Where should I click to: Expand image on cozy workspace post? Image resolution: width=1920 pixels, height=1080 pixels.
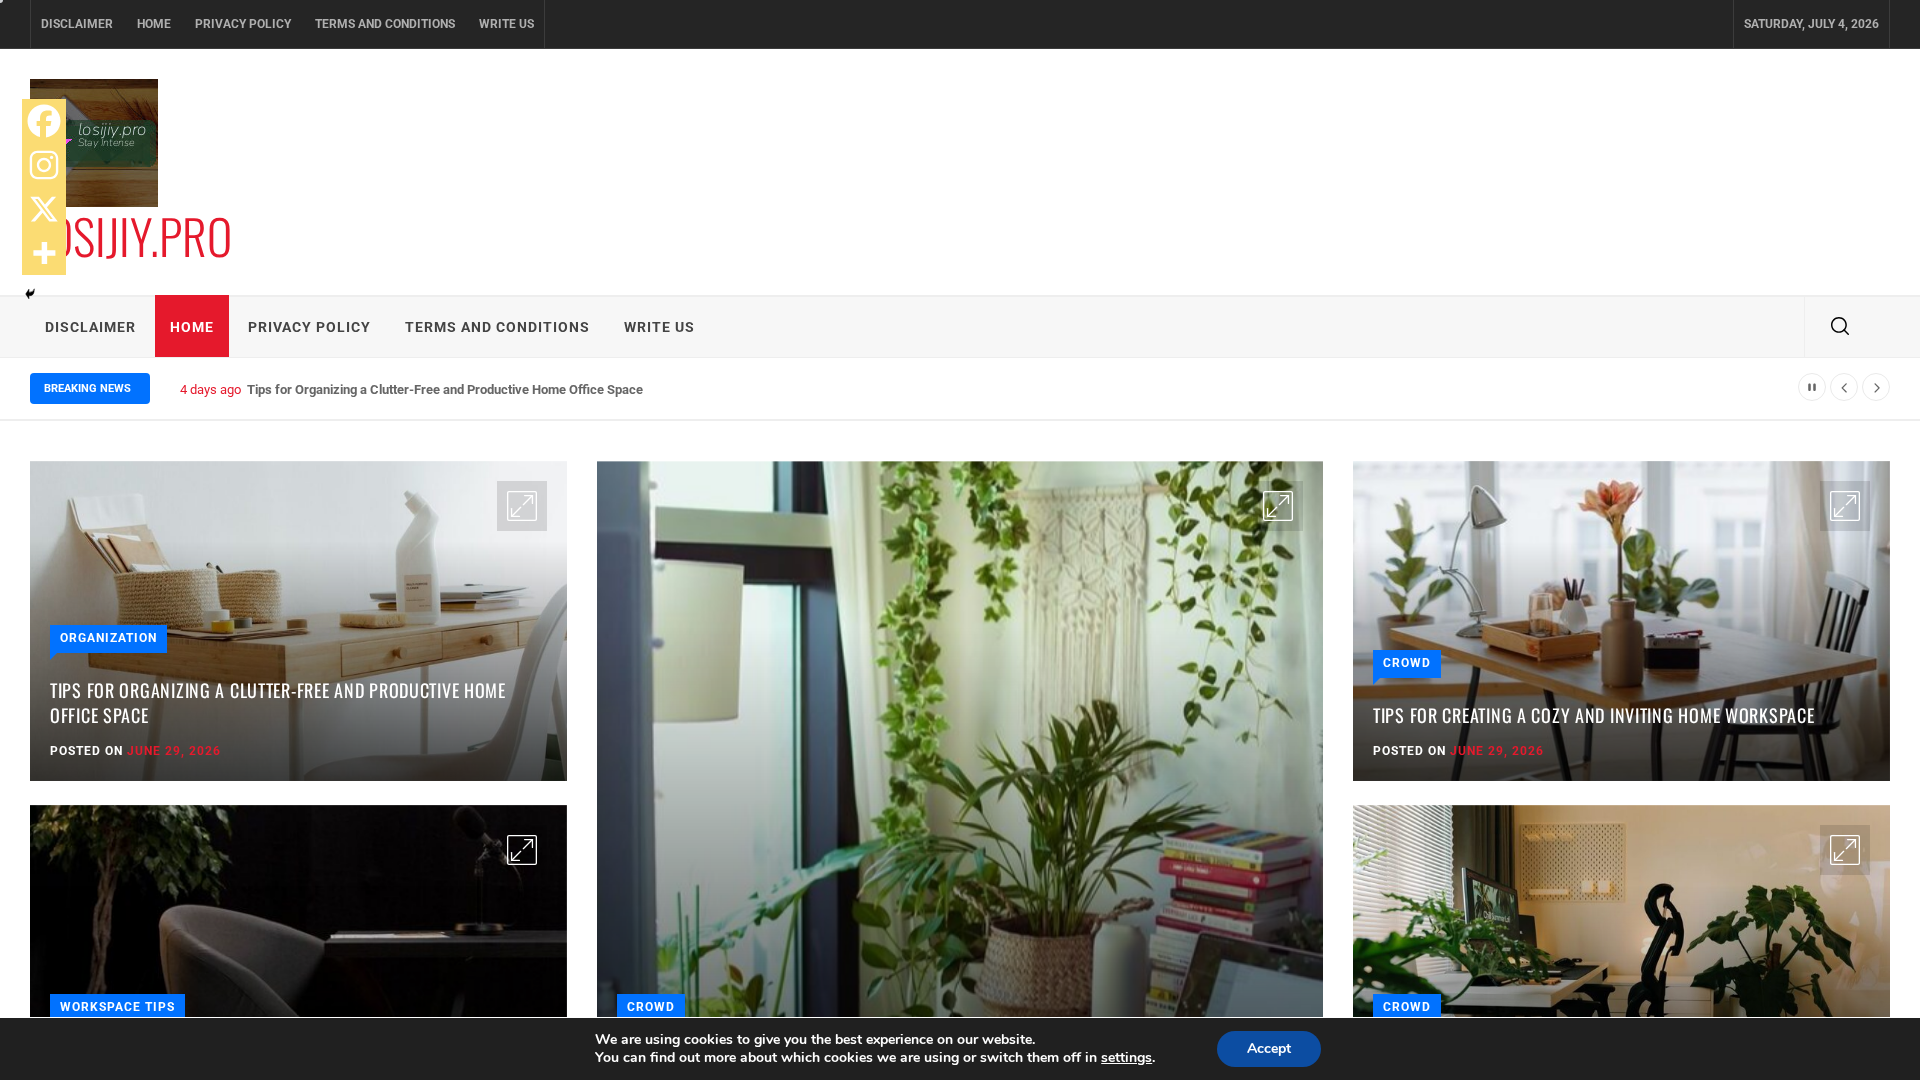(x=1845, y=506)
